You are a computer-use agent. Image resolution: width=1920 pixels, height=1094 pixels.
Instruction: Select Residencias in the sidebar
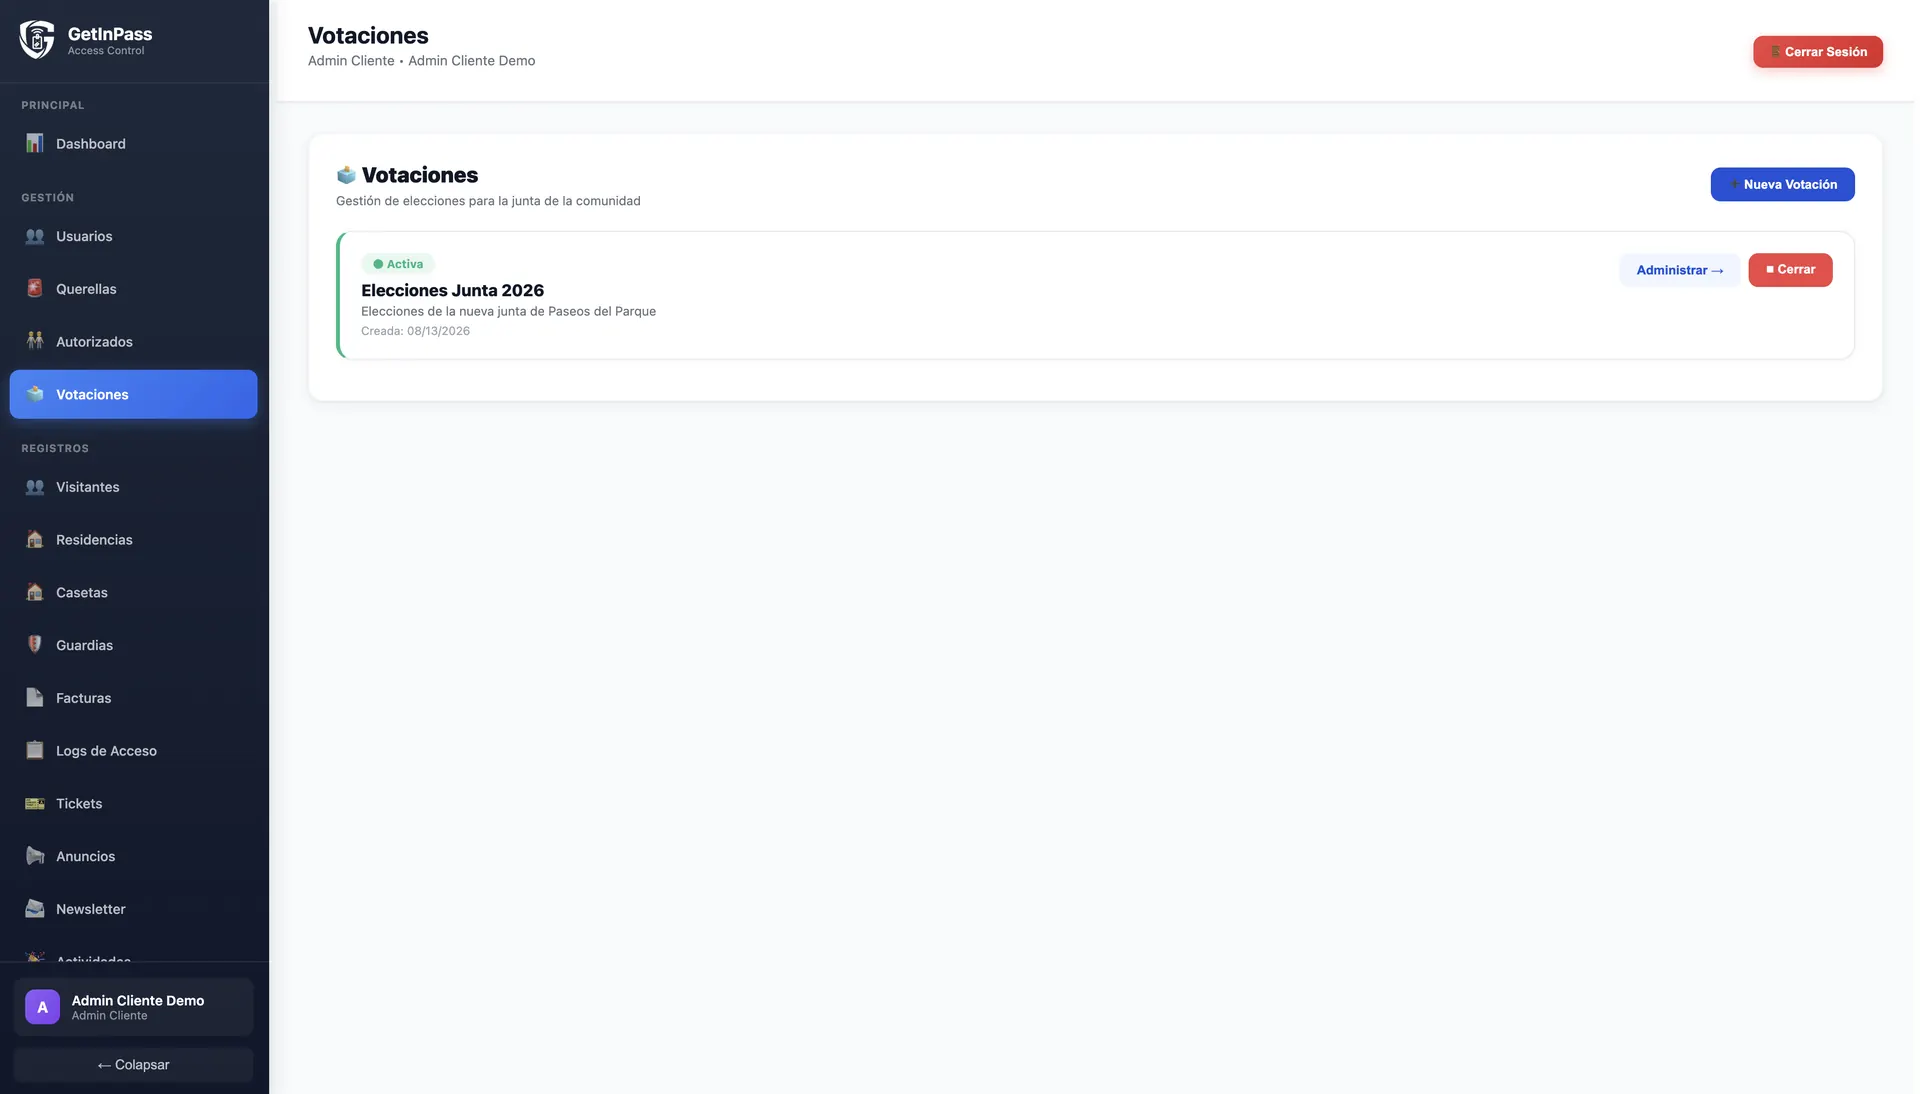point(133,540)
